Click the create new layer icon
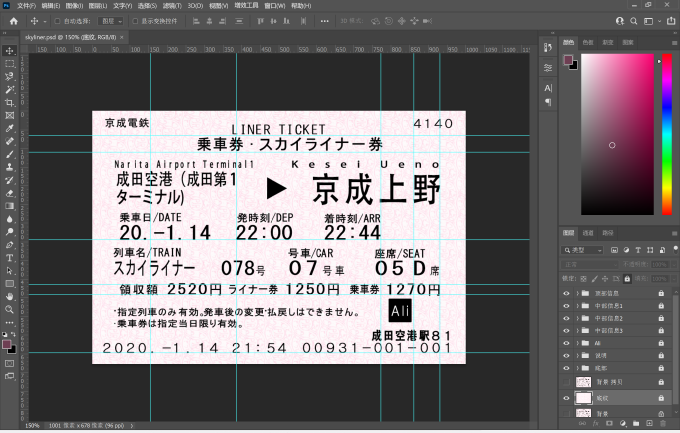The image size is (680, 433). (649, 423)
